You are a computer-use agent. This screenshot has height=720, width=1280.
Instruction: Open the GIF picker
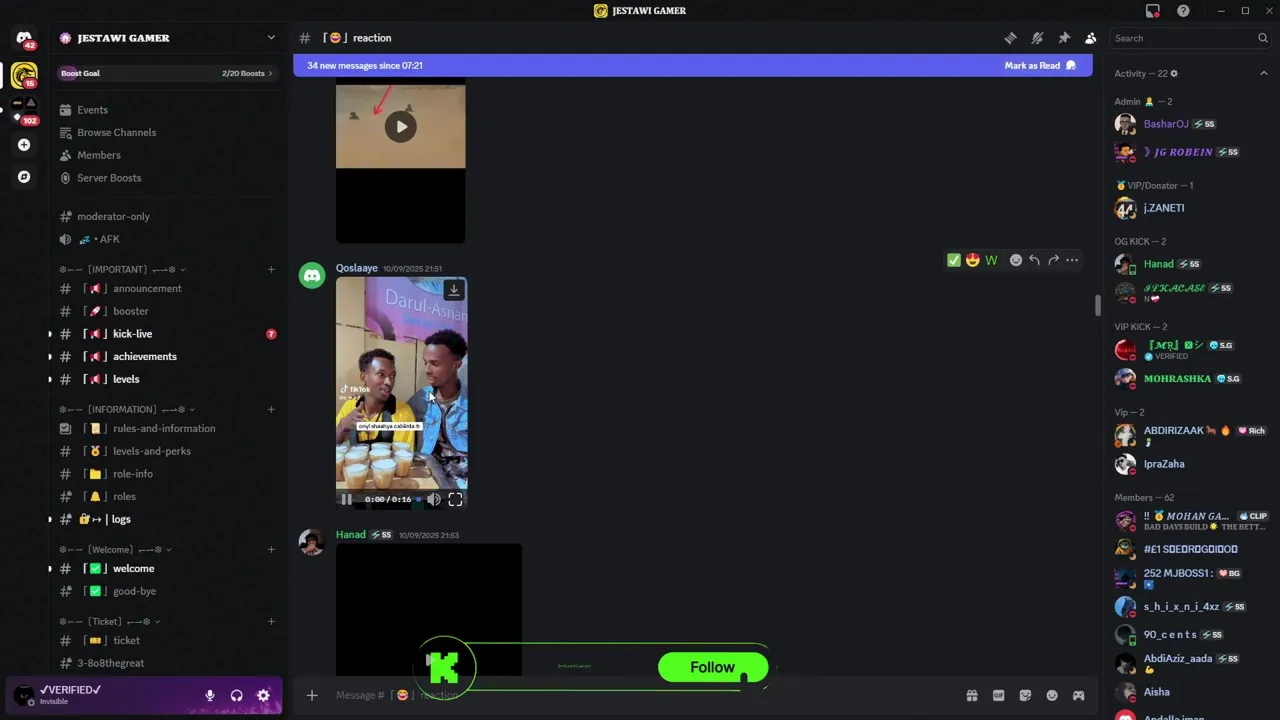(998, 695)
